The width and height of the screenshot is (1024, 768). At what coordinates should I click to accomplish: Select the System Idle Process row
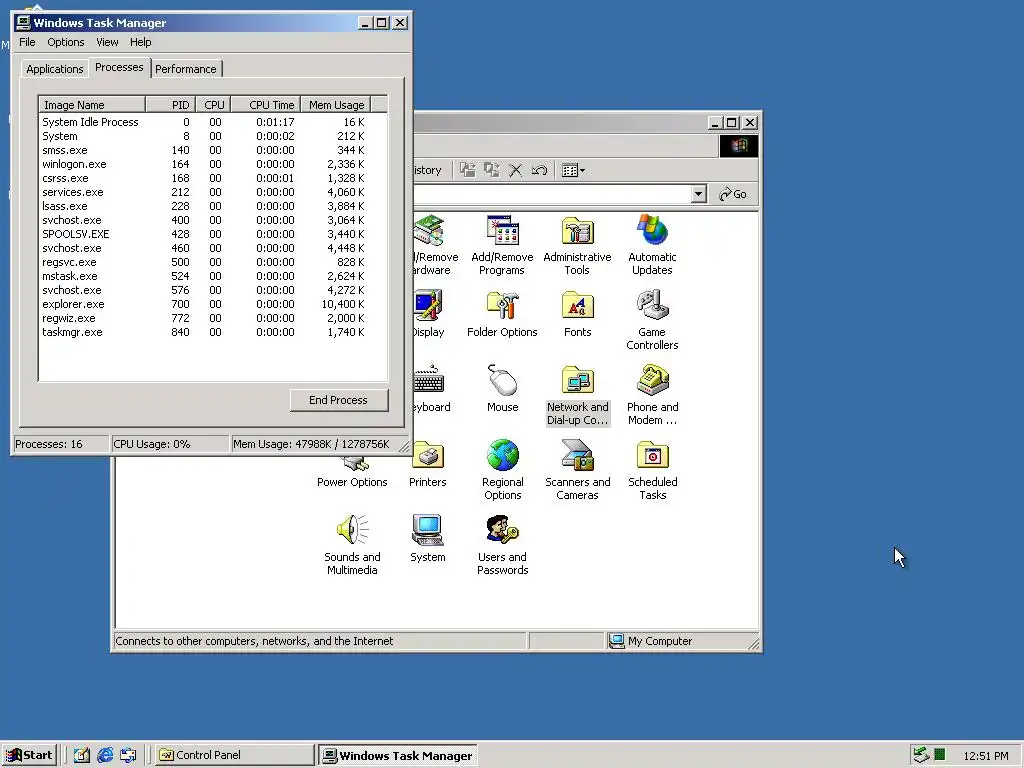pos(213,122)
